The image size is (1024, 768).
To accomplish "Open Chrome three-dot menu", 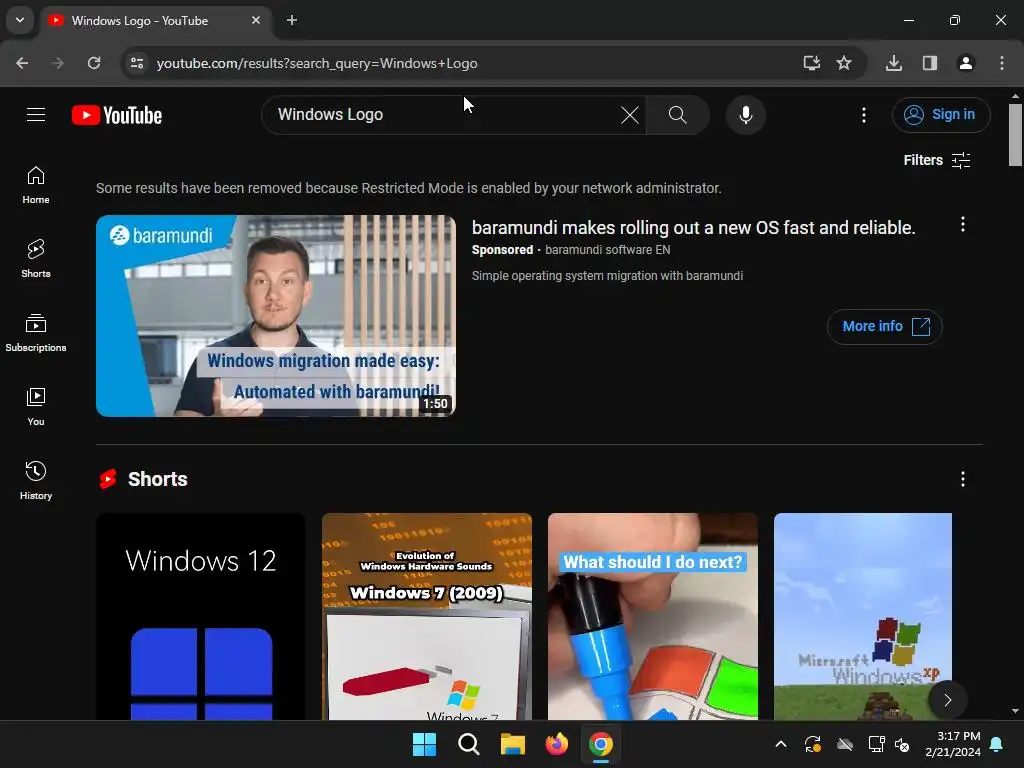I will click(x=1001, y=63).
